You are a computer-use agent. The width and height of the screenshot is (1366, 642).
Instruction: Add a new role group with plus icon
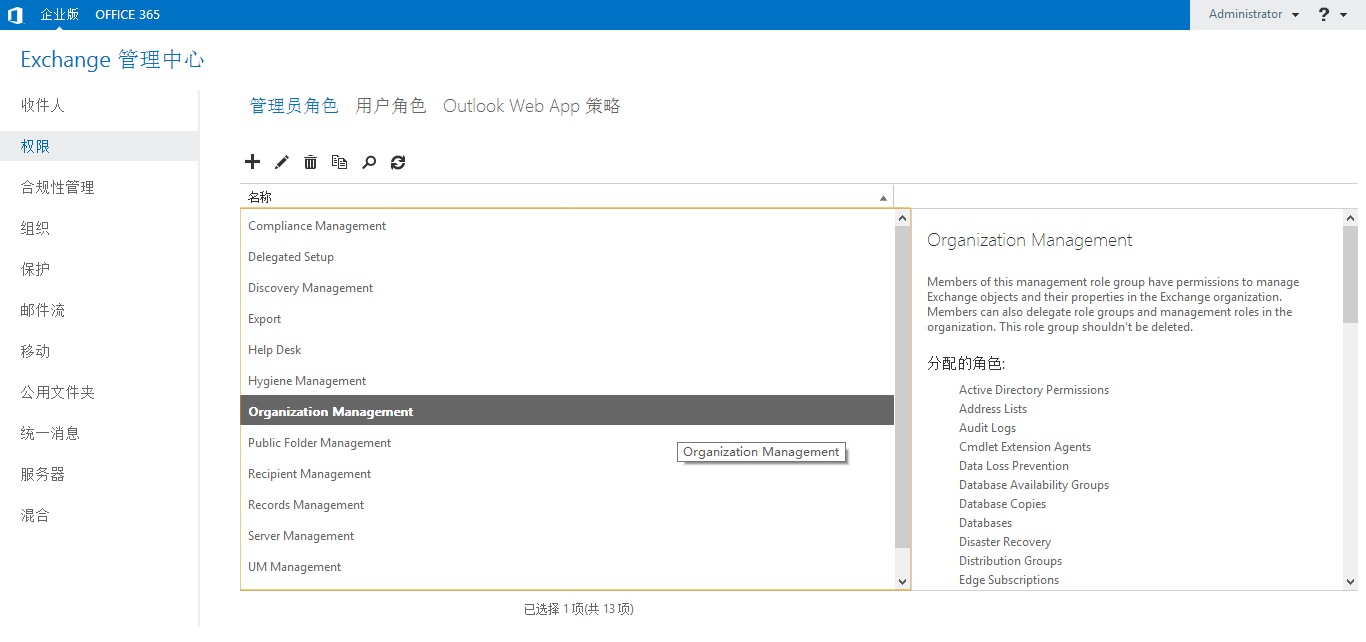[252, 162]
